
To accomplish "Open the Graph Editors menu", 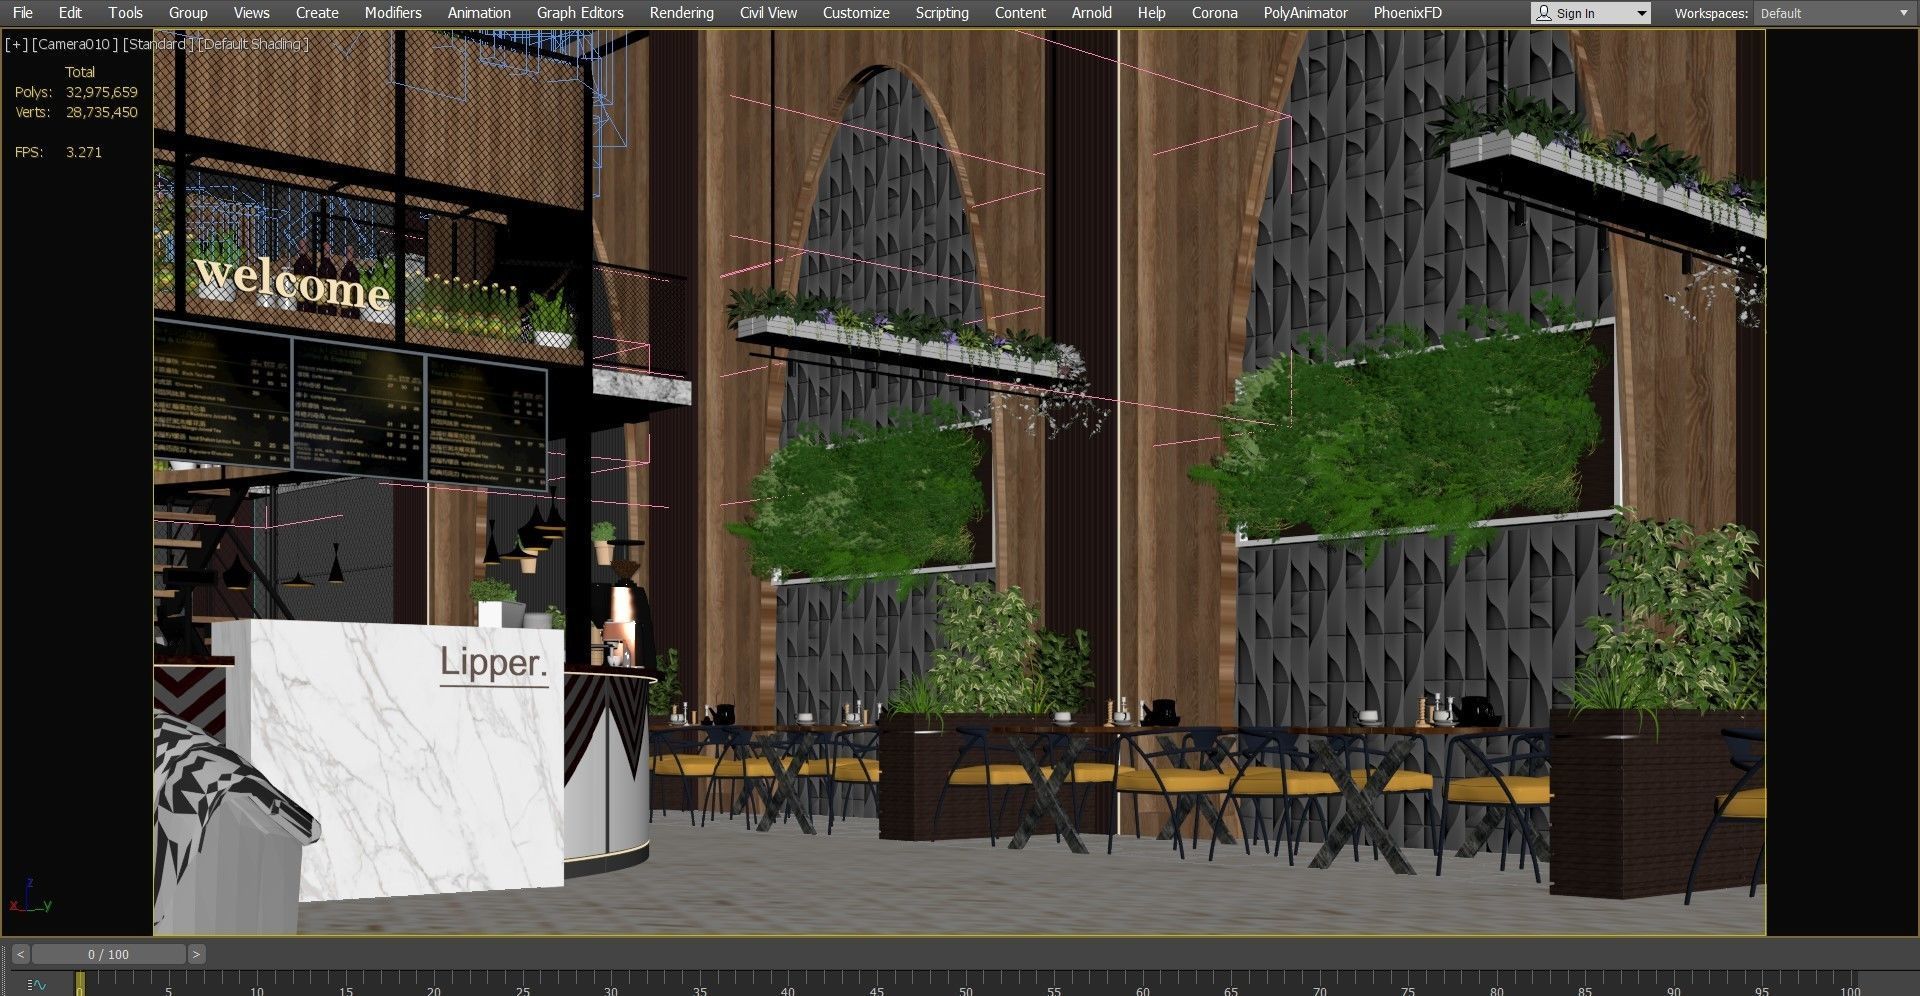I will 580,13.
